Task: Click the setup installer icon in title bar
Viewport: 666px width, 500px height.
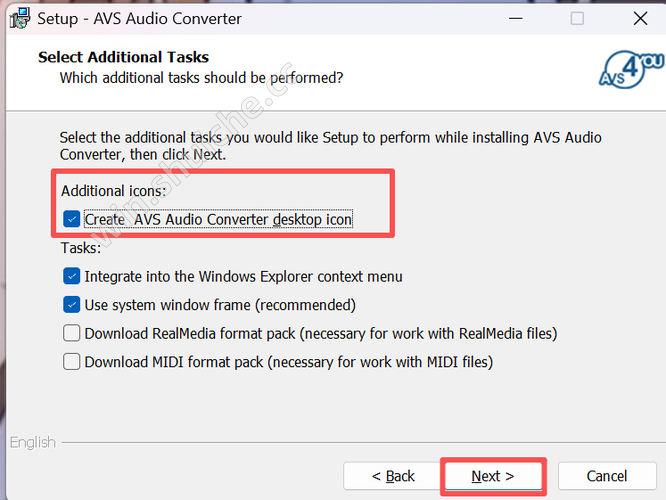Action: click(16, 18)
